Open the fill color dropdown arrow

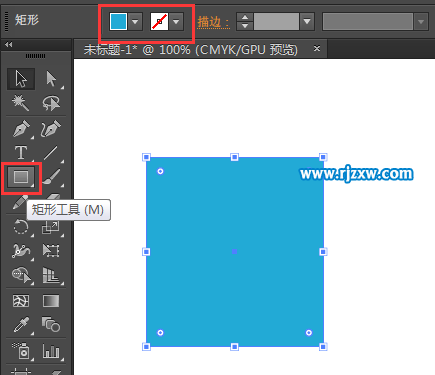coord(135,22)
